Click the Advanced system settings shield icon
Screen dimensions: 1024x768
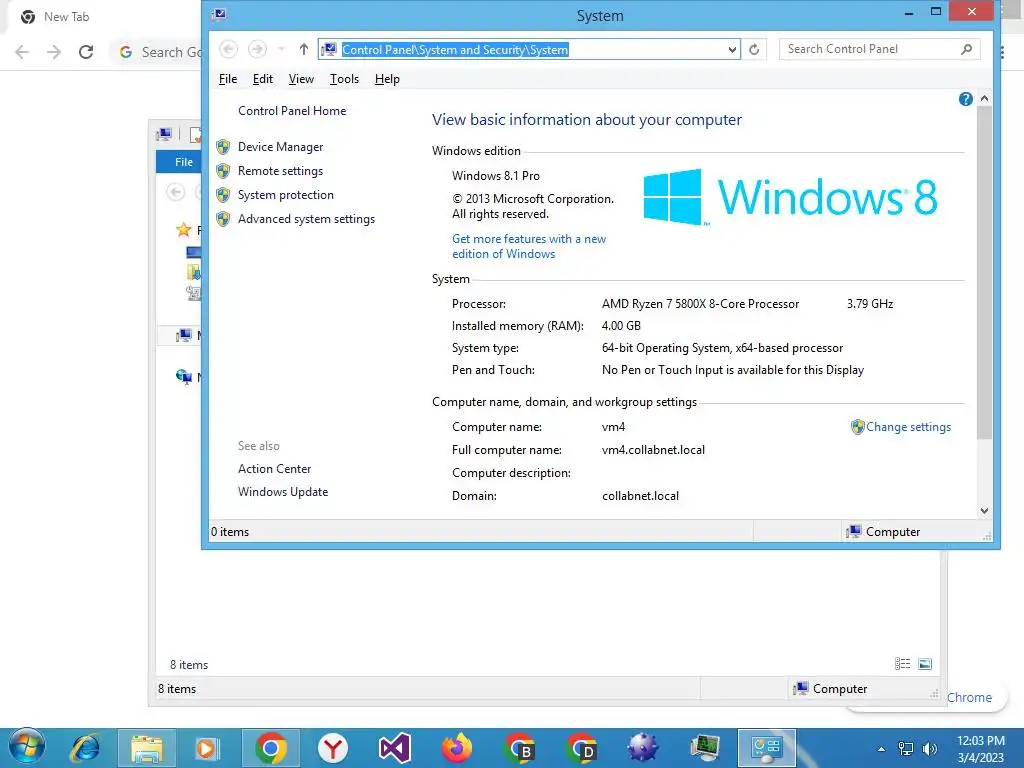(223, 219)
